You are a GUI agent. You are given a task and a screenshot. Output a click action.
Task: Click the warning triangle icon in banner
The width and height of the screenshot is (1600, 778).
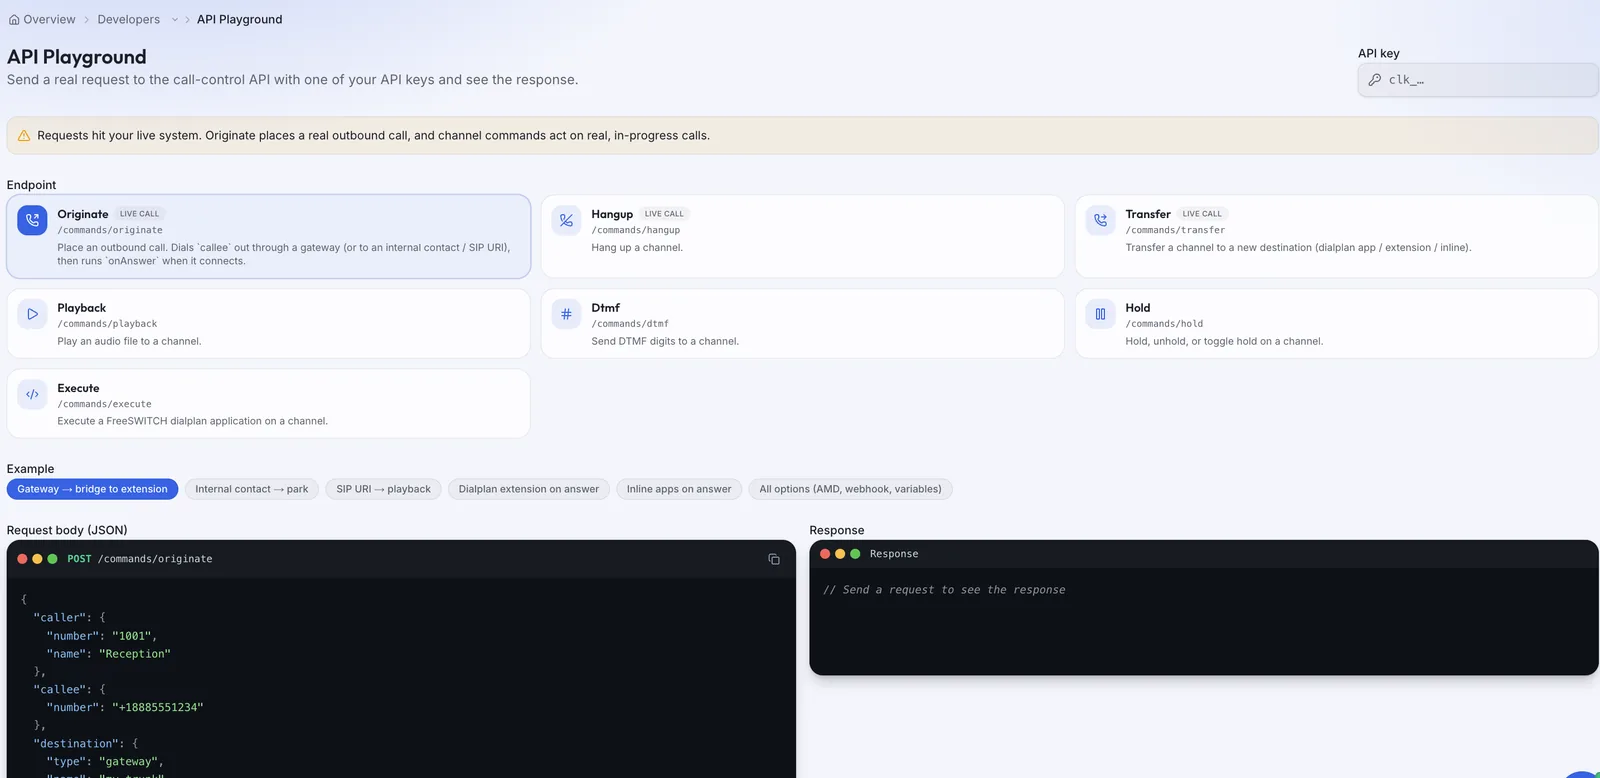(24, 136)
